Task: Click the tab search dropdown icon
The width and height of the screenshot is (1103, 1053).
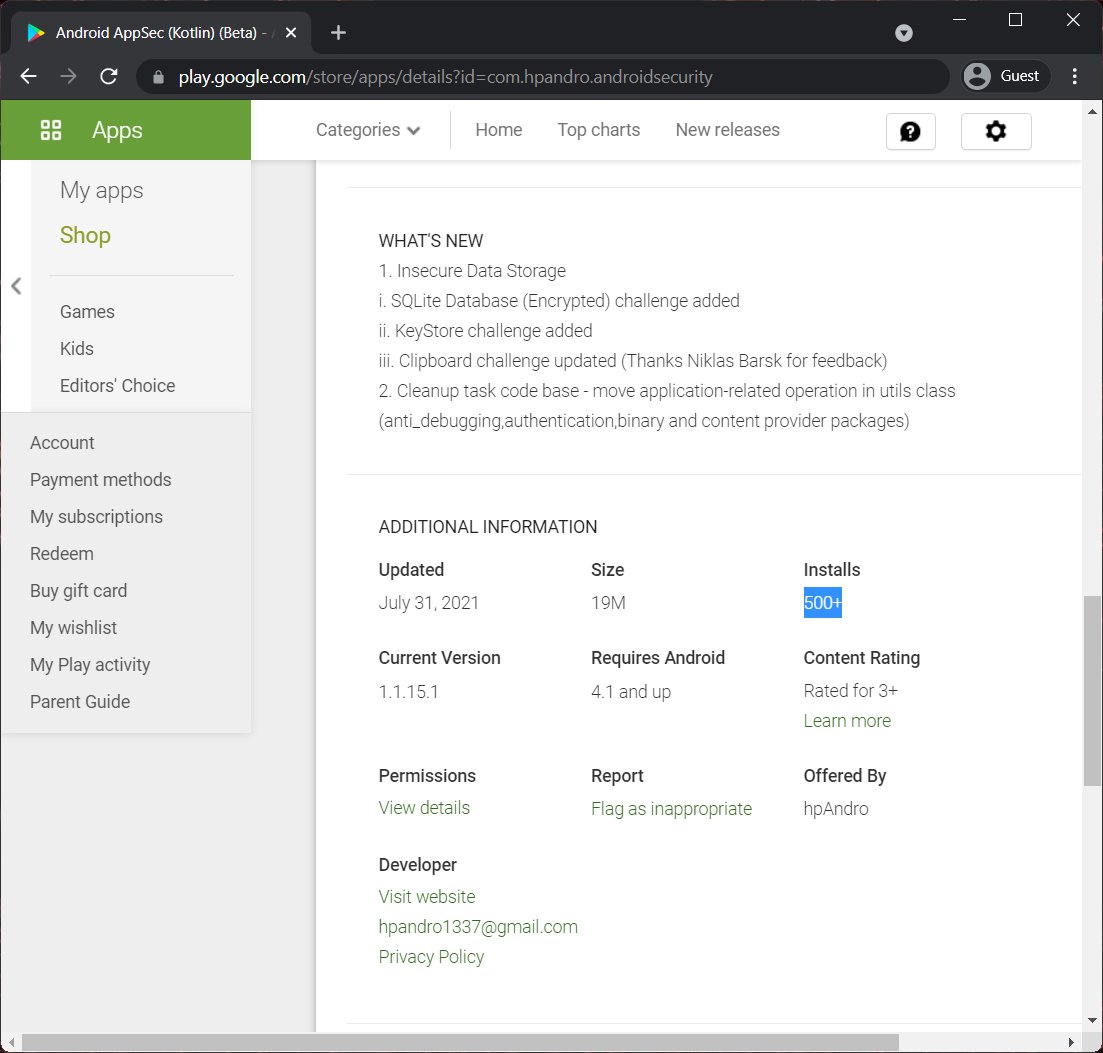Action: coord(904,32)
